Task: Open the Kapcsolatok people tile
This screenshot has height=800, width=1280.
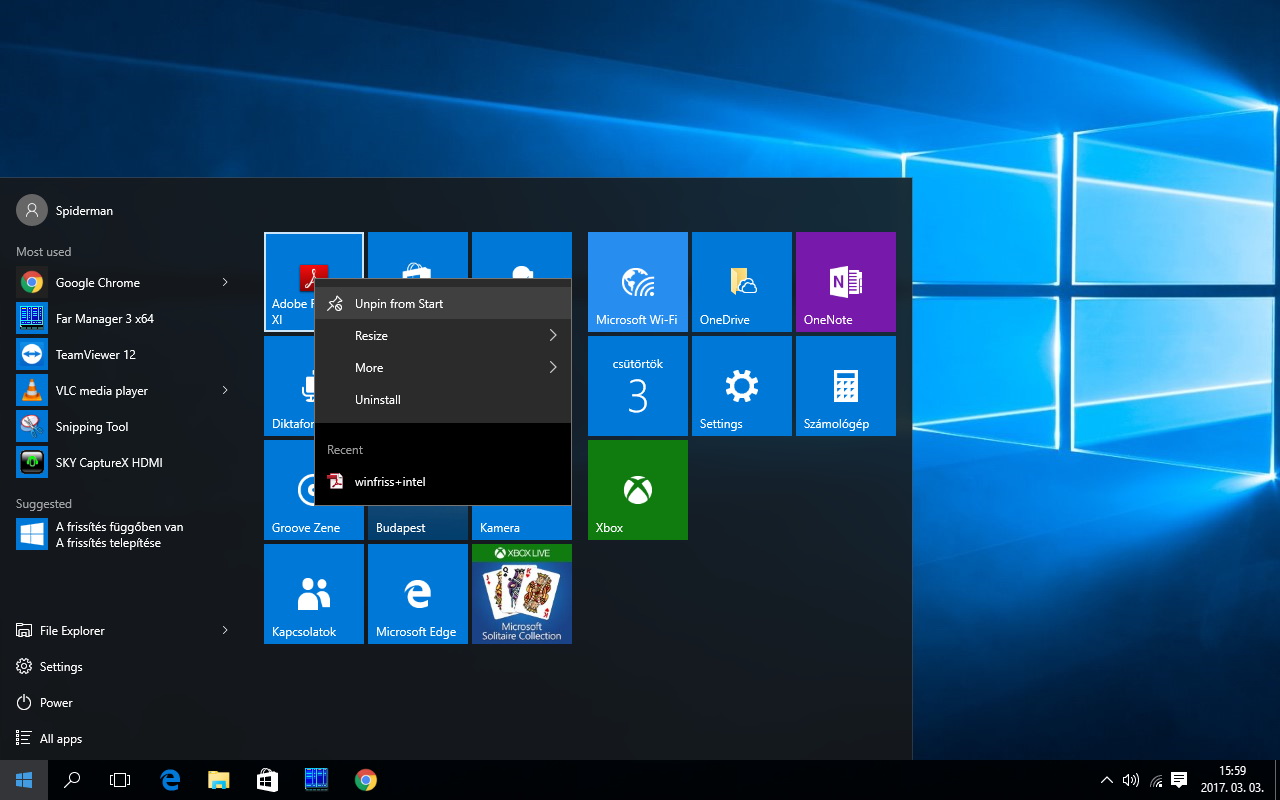Action: point(313,594)
